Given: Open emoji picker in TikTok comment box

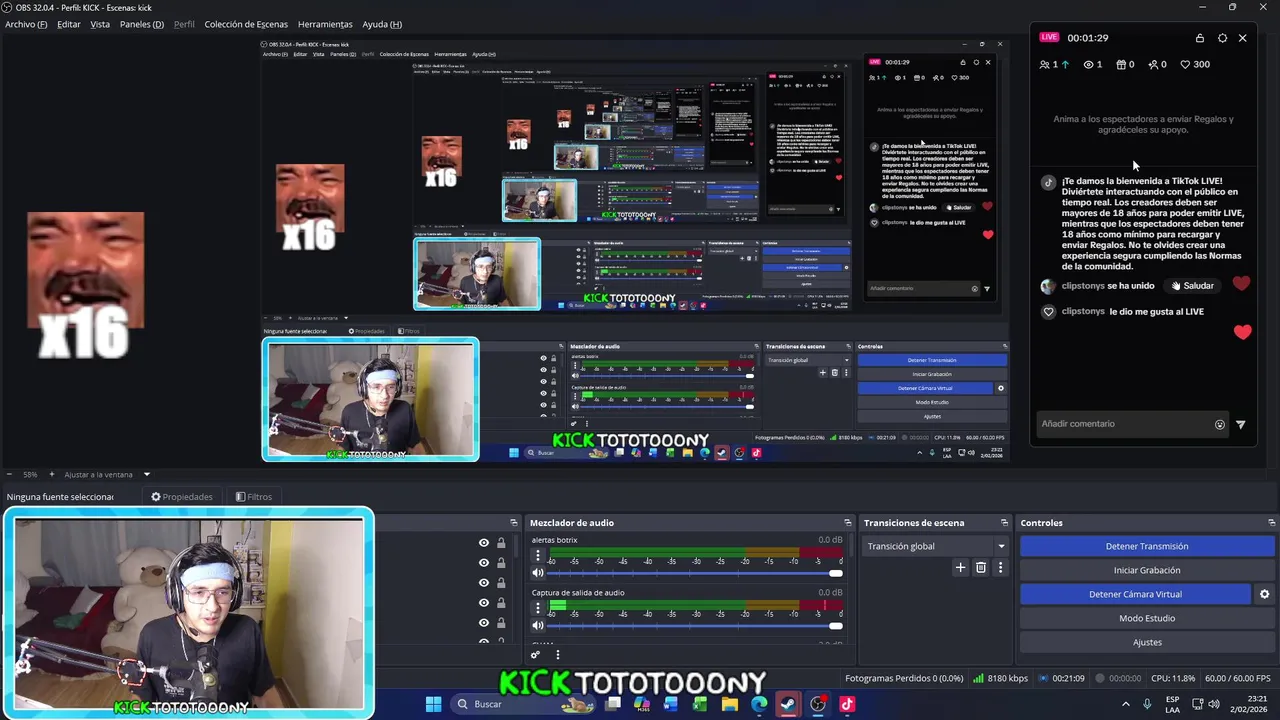Looking at the screenshot, I should click(x=1219, y=424).
